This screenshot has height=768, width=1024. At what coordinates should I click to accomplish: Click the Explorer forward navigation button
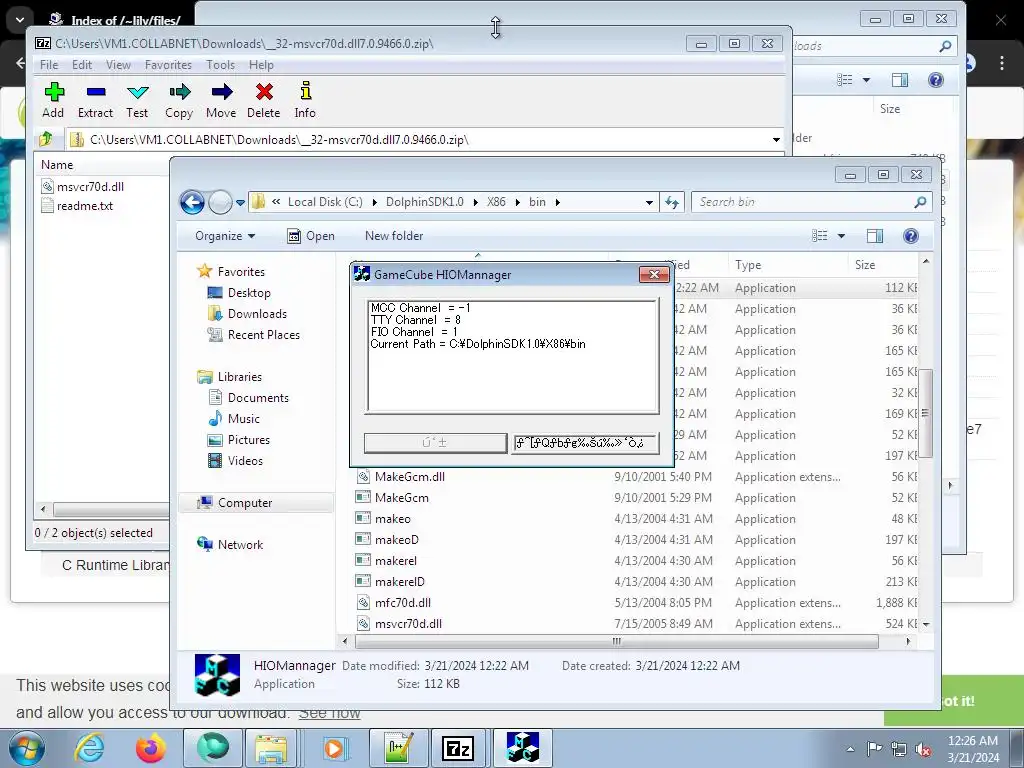click(220, 202)
